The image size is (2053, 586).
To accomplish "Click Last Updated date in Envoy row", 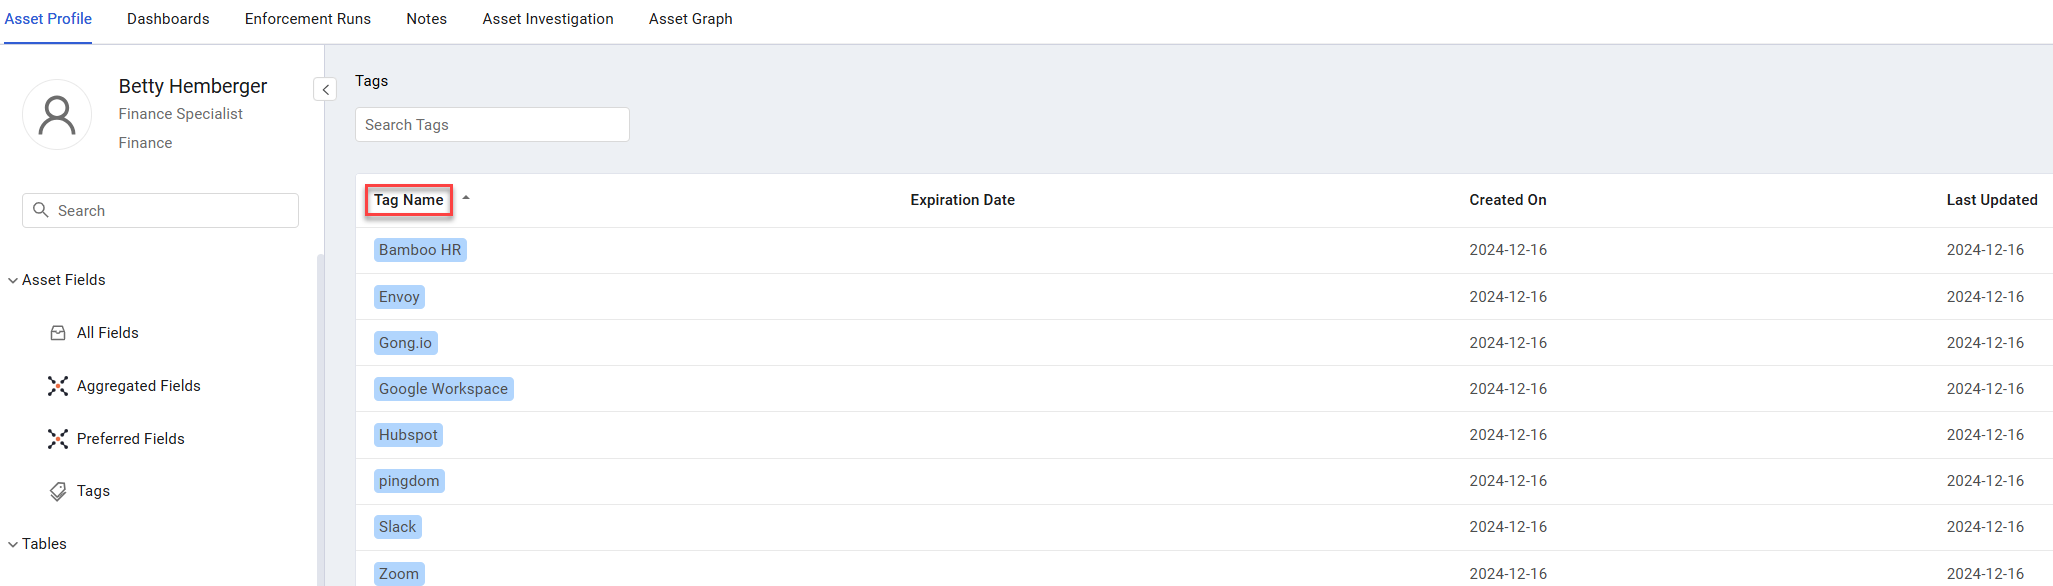I will [1985, 297].
